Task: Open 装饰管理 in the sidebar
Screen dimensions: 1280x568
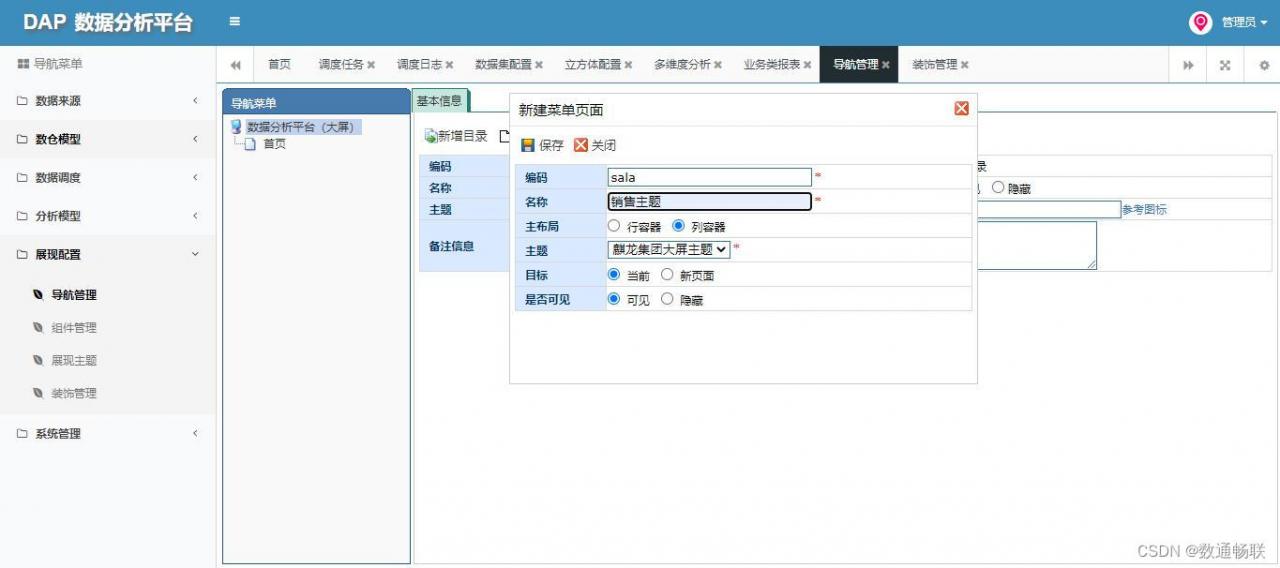Action: click(74, 394)
